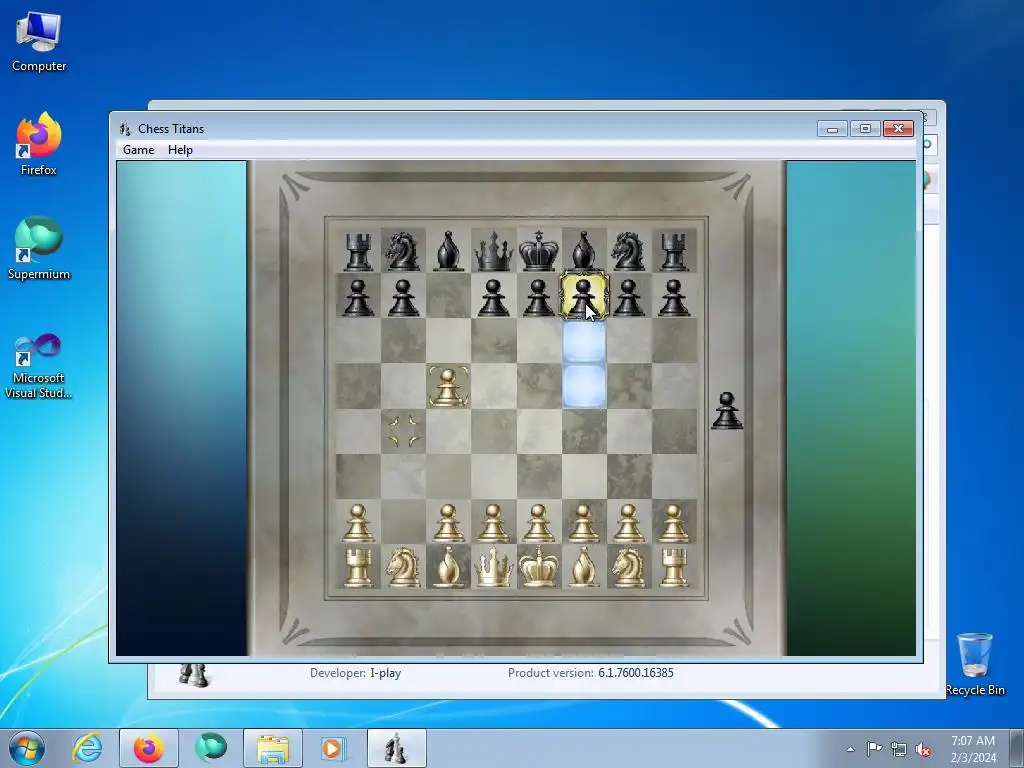1024x768 pixels.
Task: Move pawn to the farther blue highlighted square
Action: tap(584, 386)
